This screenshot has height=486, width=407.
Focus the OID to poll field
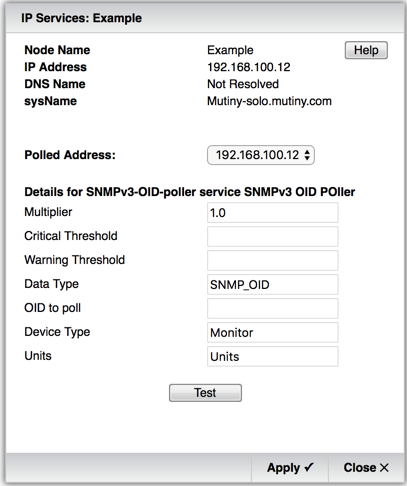click(x=273, y=309)
